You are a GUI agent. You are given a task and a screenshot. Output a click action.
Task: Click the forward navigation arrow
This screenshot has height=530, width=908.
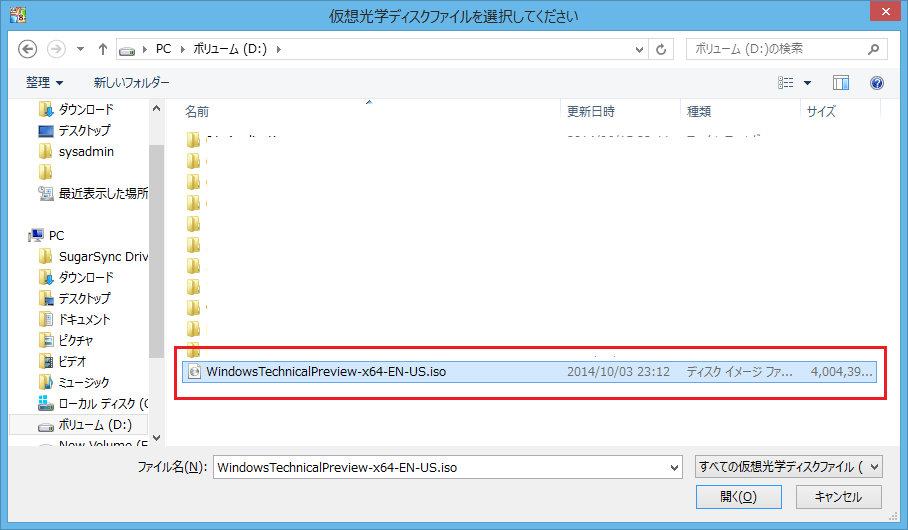(56, 49)
